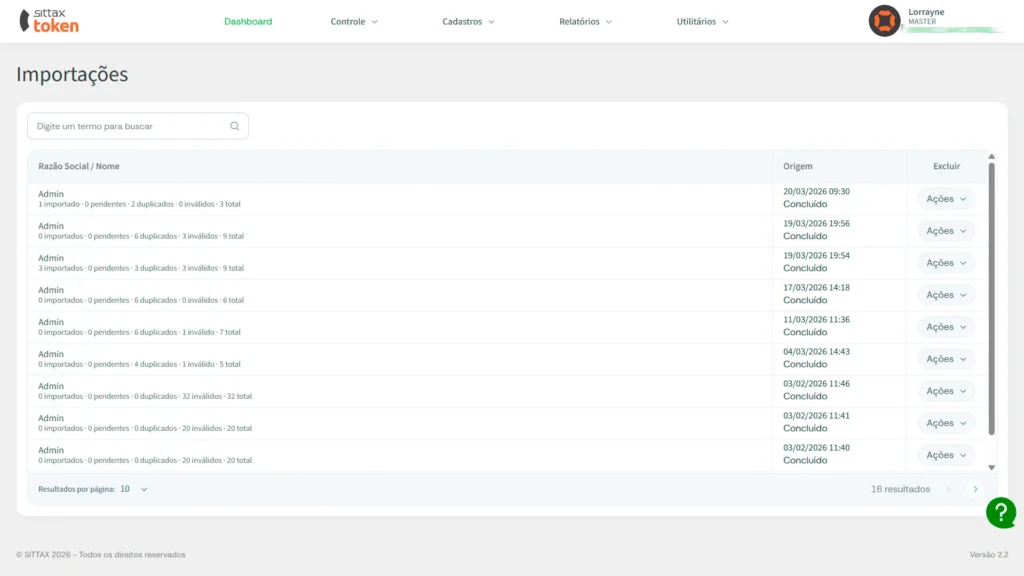Image resolution: width=1024 pixels, height=576 pixels.
Task: Click scrollbar up arrow of table
Action: tap(991, 157)
